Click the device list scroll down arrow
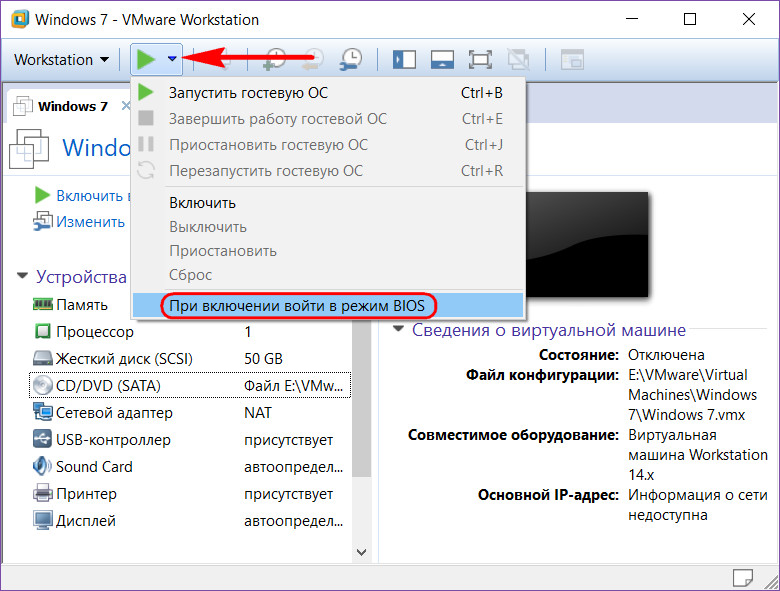 (x=362, y=552)
